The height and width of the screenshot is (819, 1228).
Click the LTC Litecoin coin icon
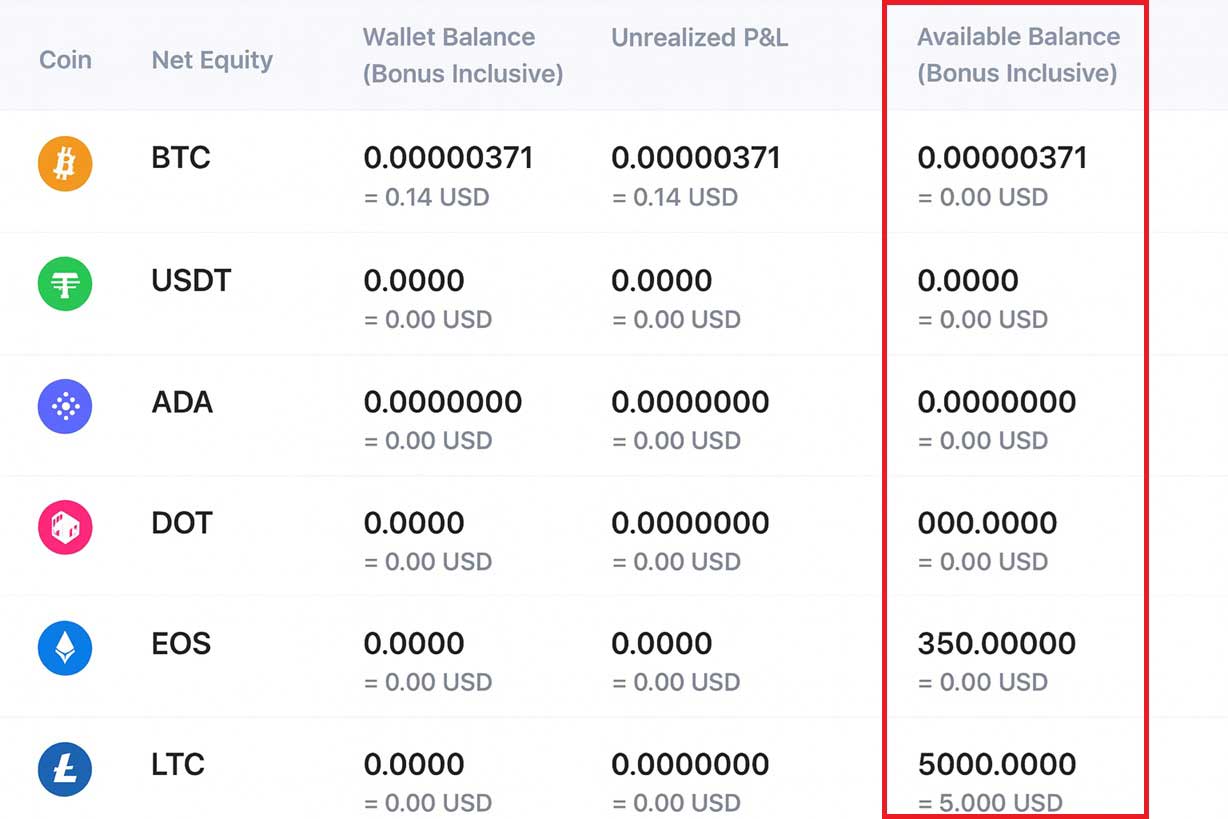[x=64, y=769]
